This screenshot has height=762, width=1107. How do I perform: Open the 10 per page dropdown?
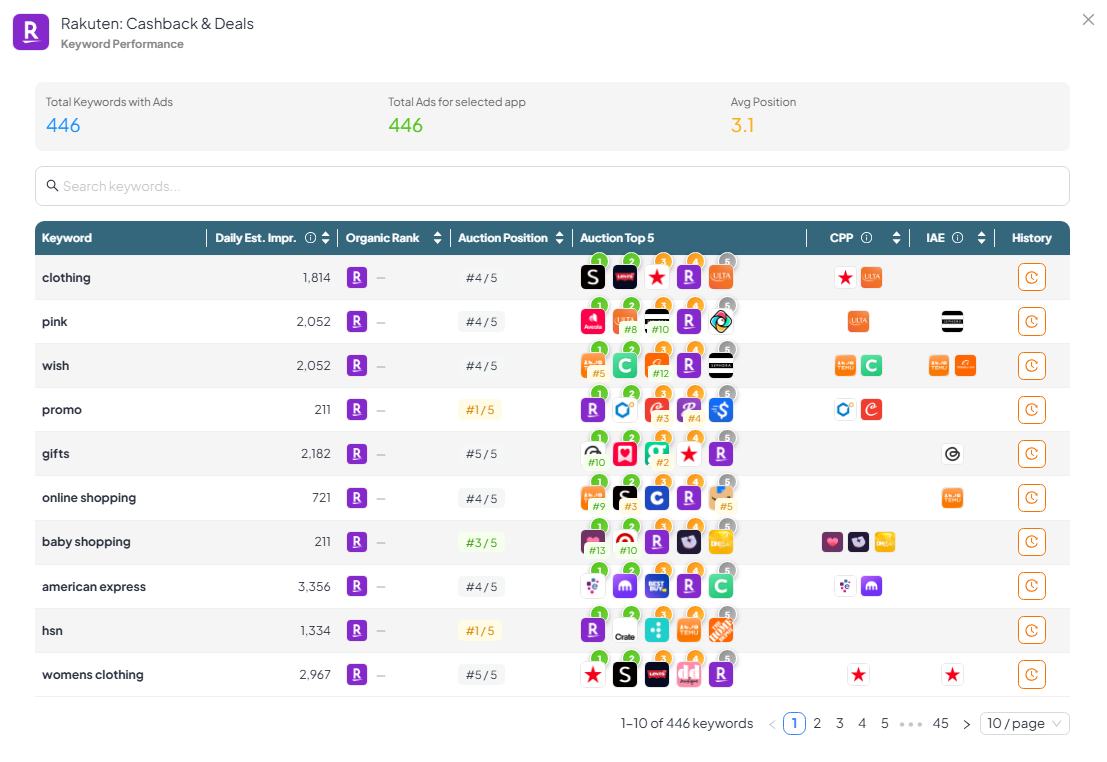1024,723
